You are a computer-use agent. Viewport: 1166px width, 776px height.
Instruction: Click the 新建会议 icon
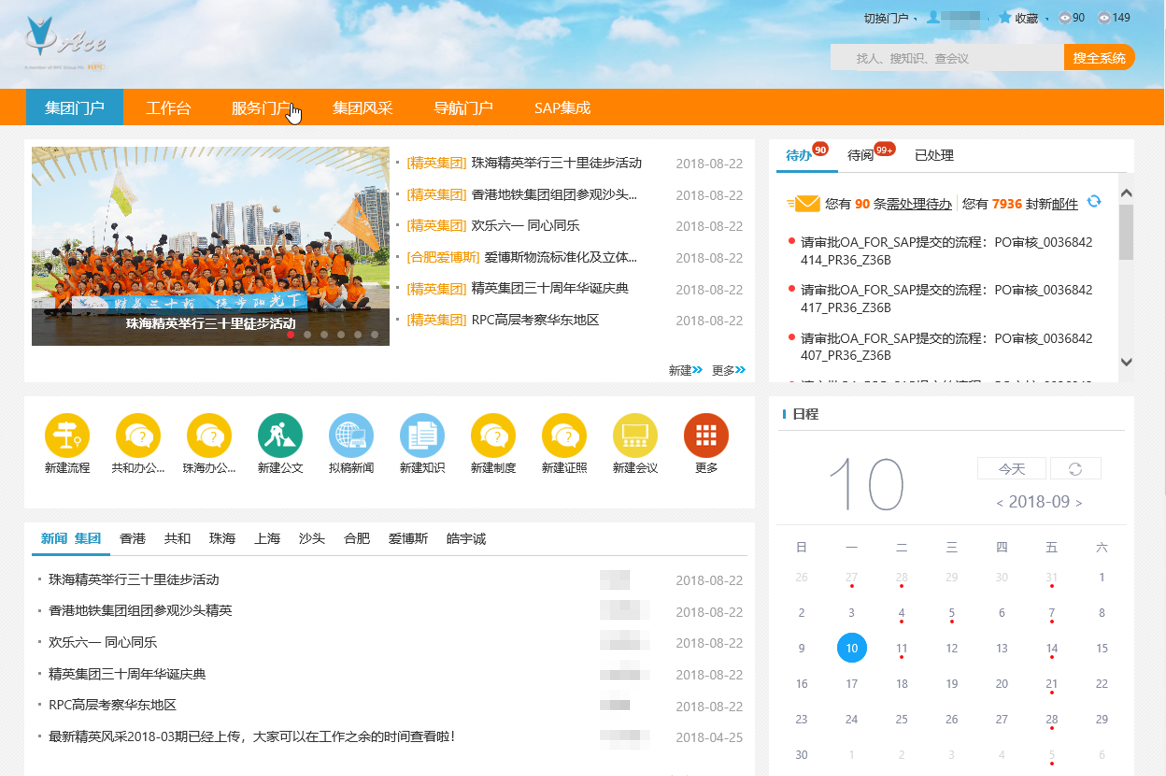click(635, 436)
